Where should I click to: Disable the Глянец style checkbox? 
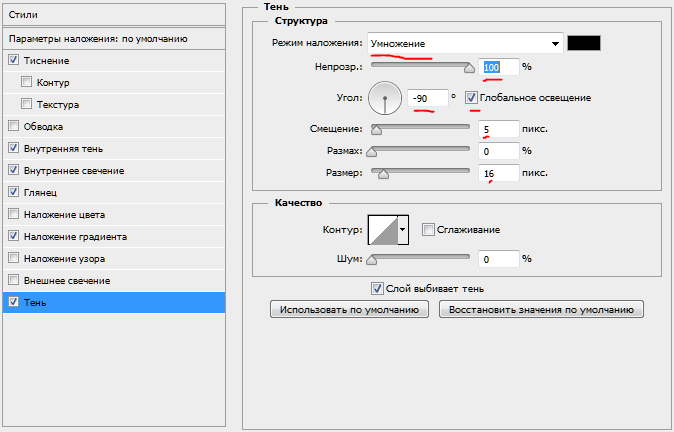(13, 192)
